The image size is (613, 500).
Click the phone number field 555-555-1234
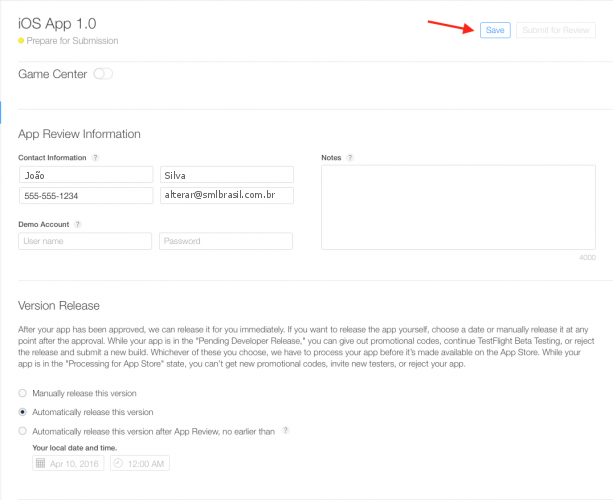tap(84, 195)
